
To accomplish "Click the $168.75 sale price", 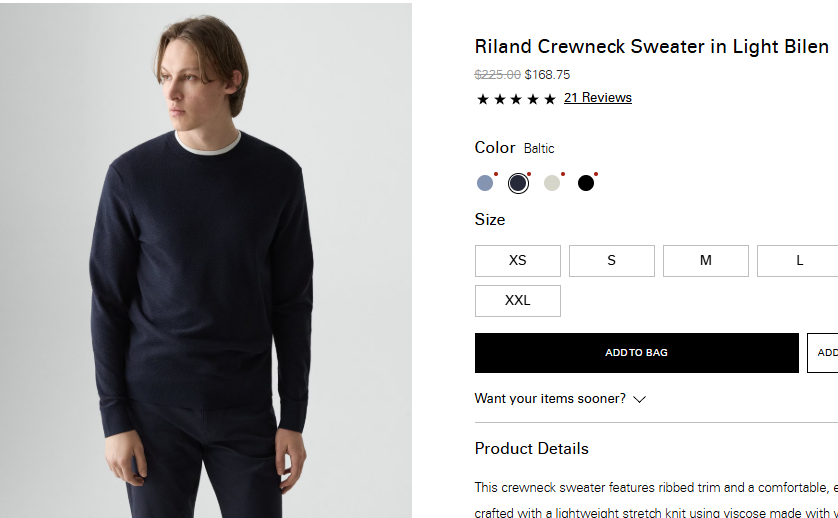I will click(547, 75).
